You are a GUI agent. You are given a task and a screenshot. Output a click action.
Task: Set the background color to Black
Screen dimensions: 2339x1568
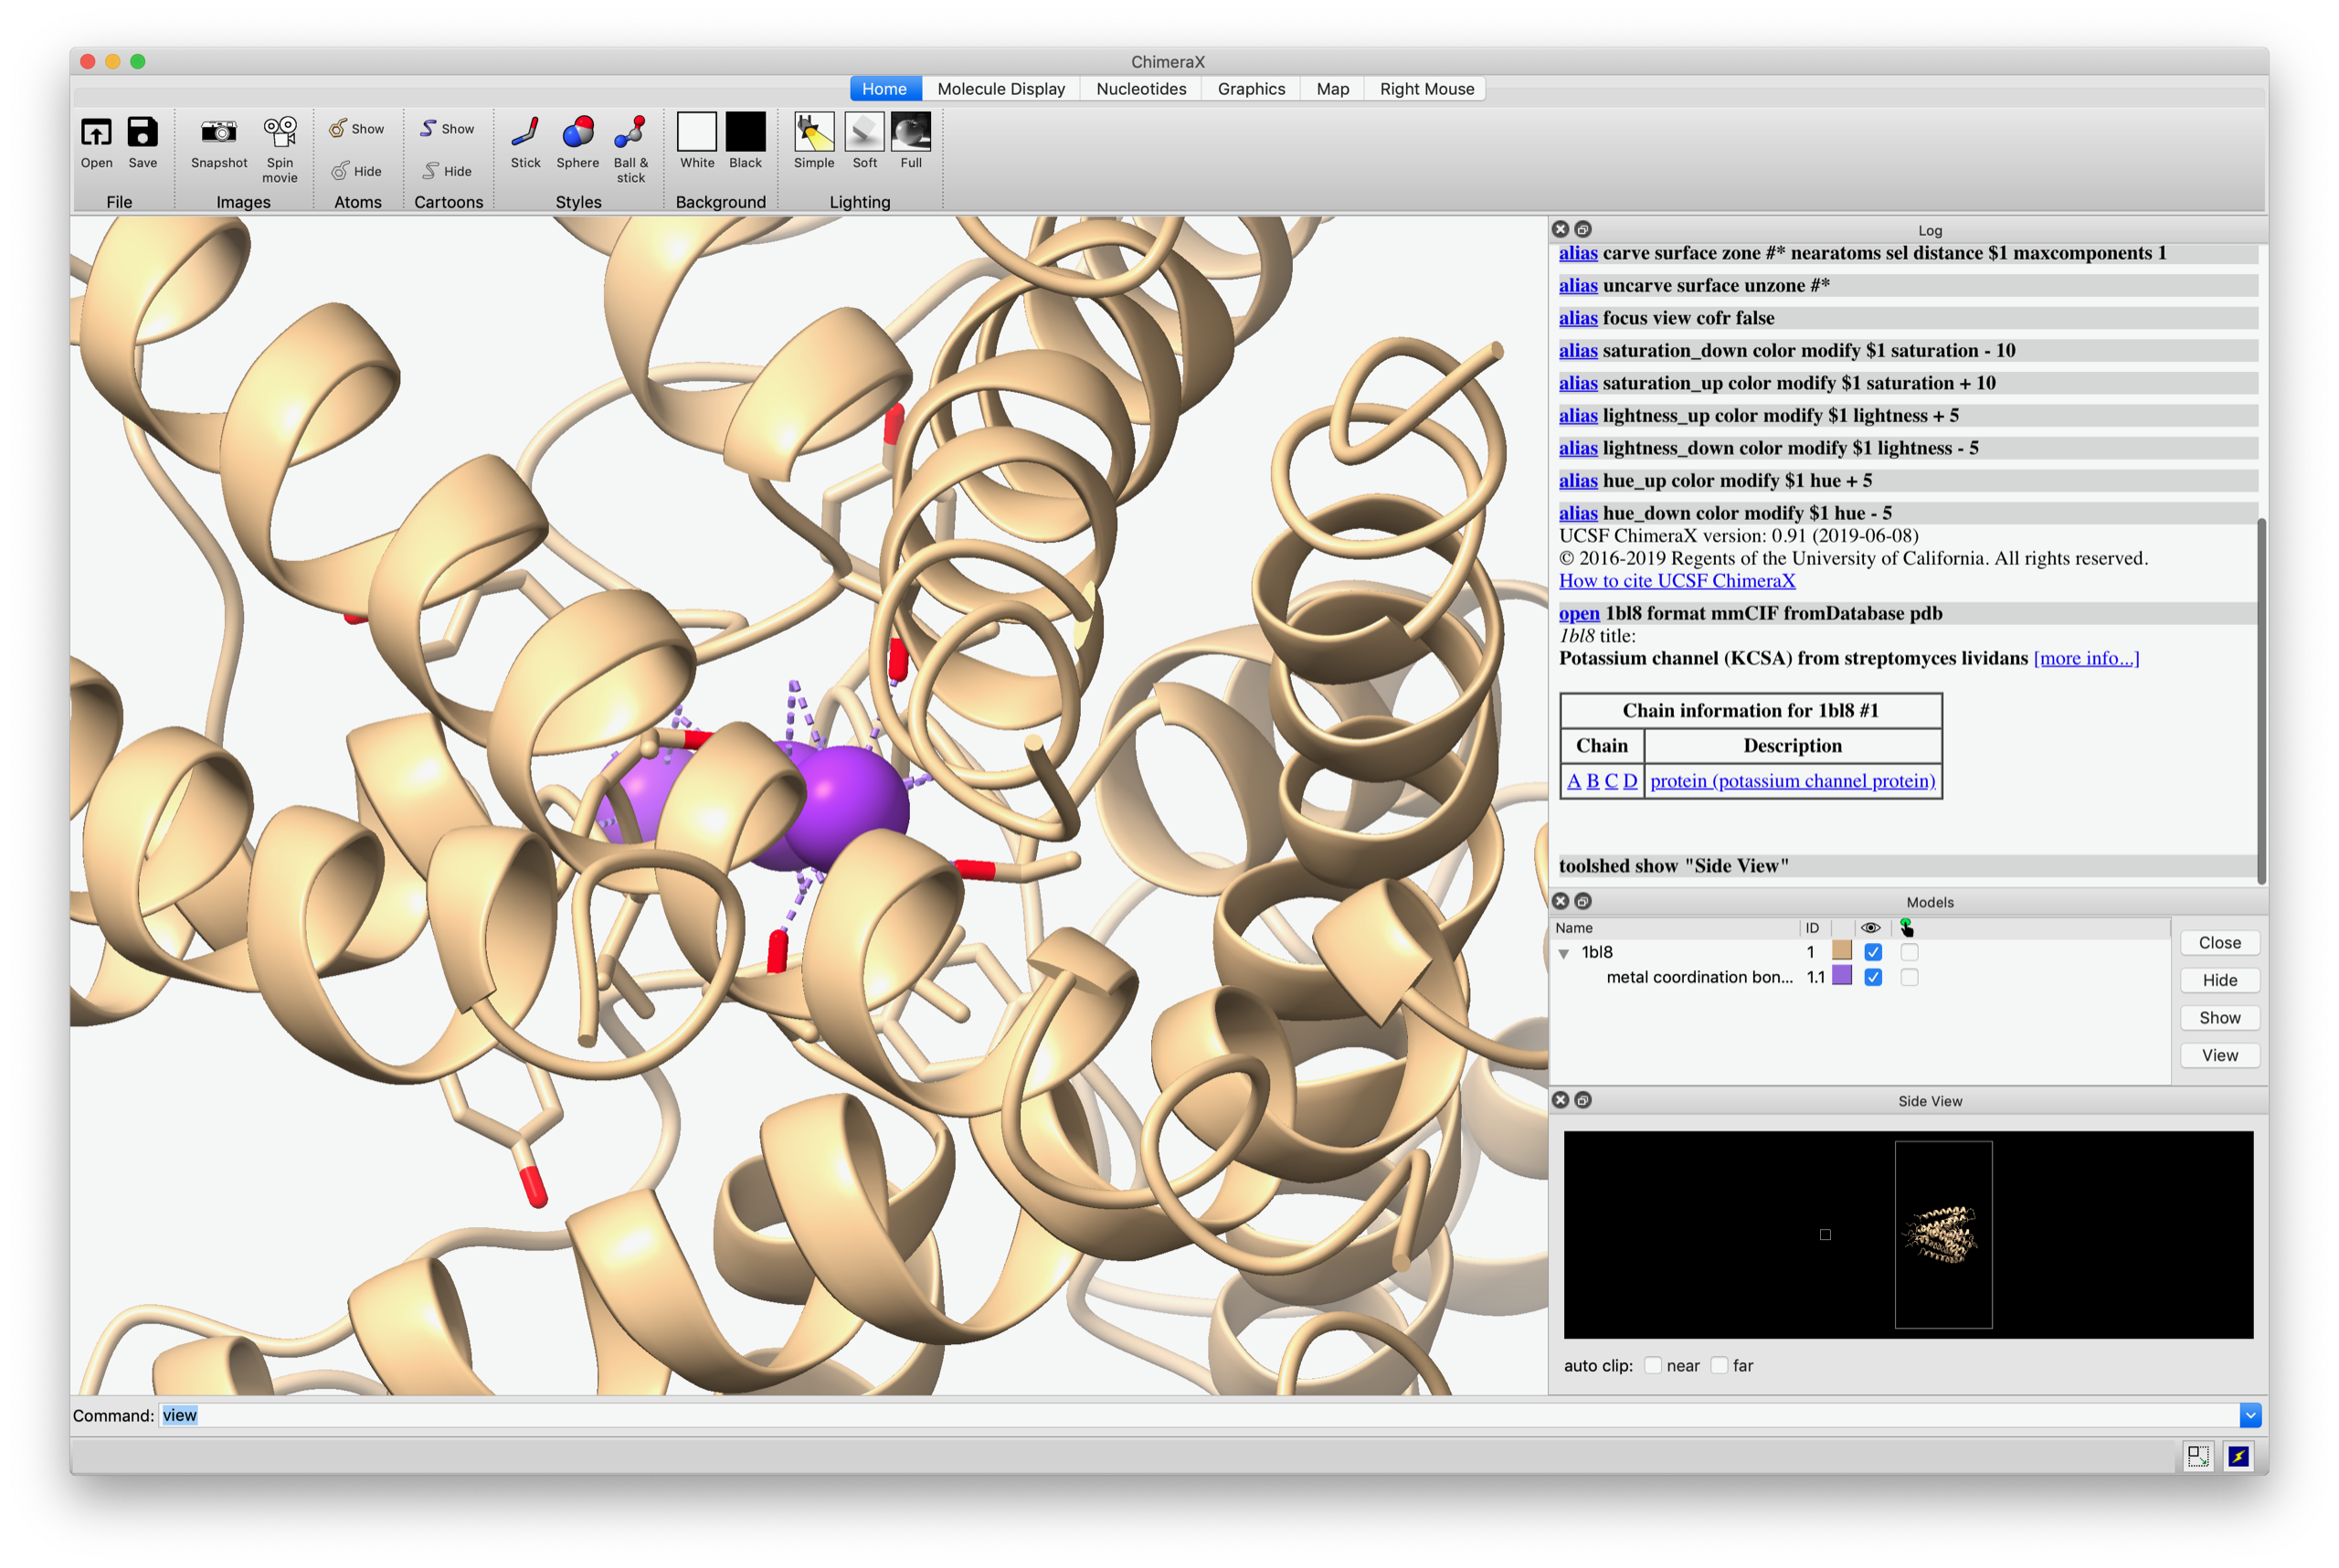[745, 133]
